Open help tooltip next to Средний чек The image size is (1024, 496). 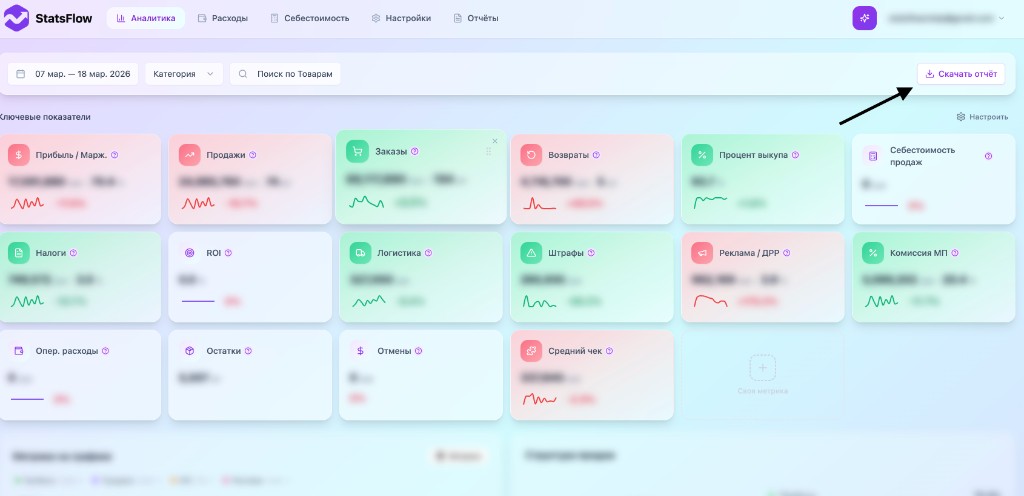(x=609, y=350)
